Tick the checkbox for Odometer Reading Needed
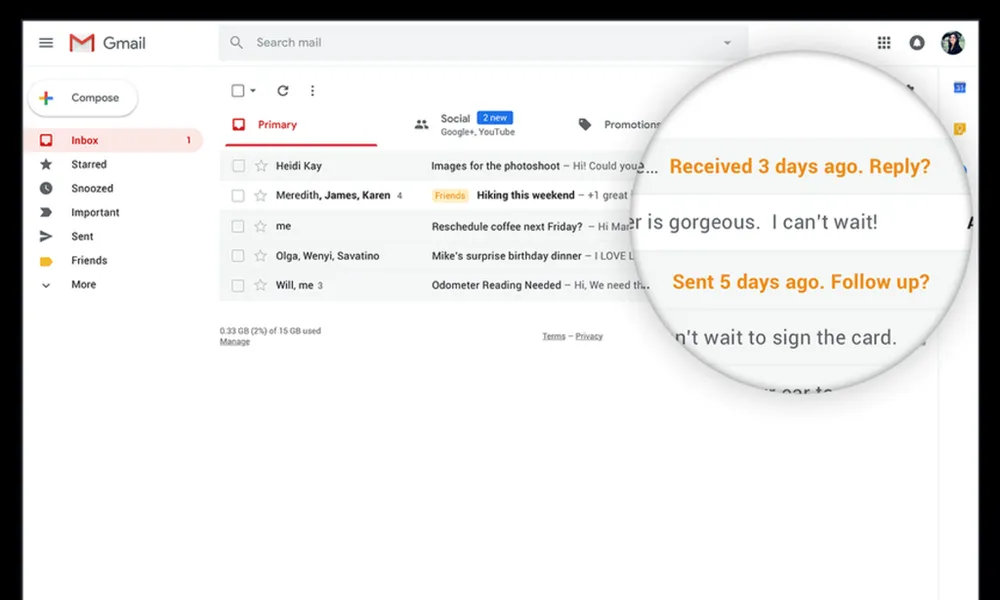Image resolution: width=1000 pixels, height=600 pixels. point(238,285)
